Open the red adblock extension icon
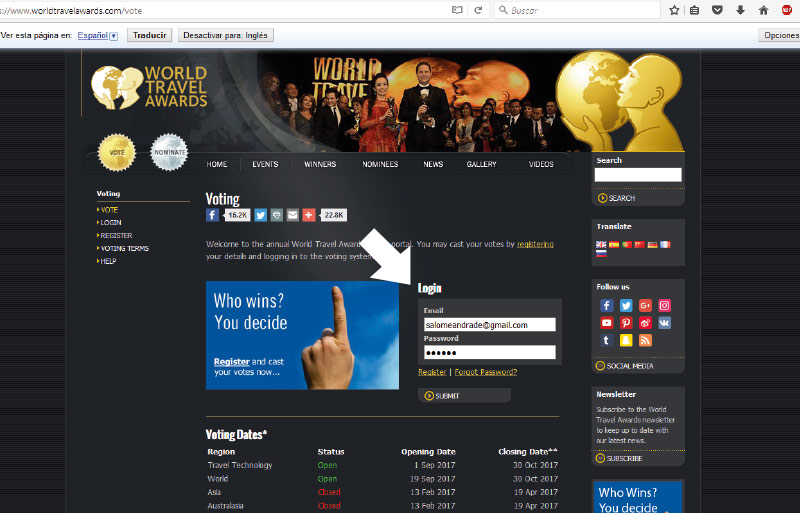The width and height of the screenshot is (800, 513). (x=787, y=10)
